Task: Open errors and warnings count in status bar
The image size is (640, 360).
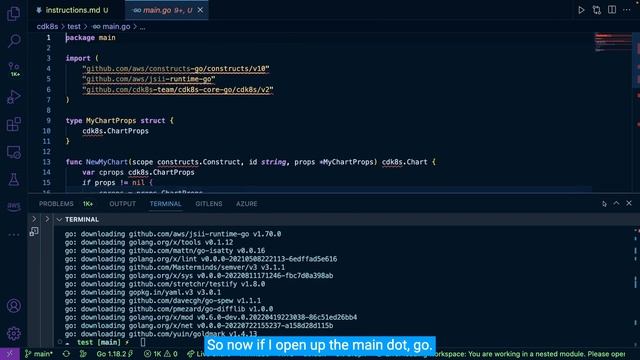Action: (x=161, y=354)
